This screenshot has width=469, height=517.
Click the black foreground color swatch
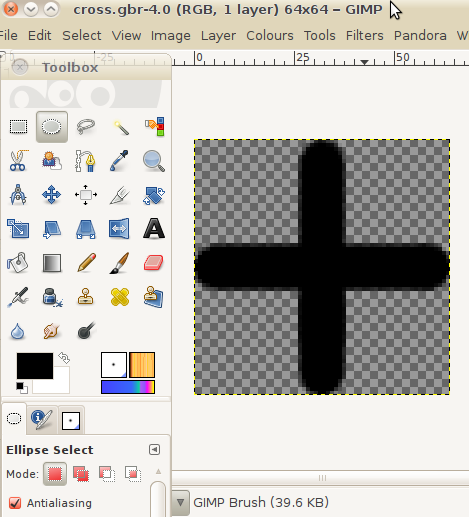[35, 366]
